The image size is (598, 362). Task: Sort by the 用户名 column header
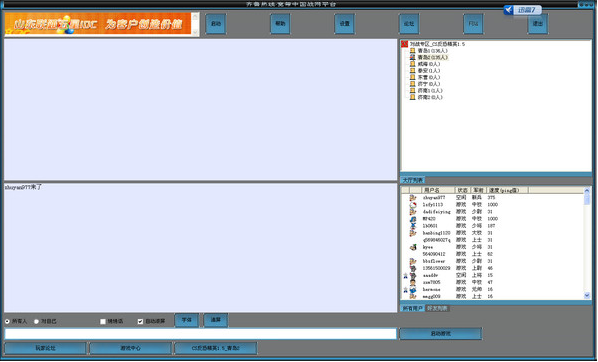(438, 190)
